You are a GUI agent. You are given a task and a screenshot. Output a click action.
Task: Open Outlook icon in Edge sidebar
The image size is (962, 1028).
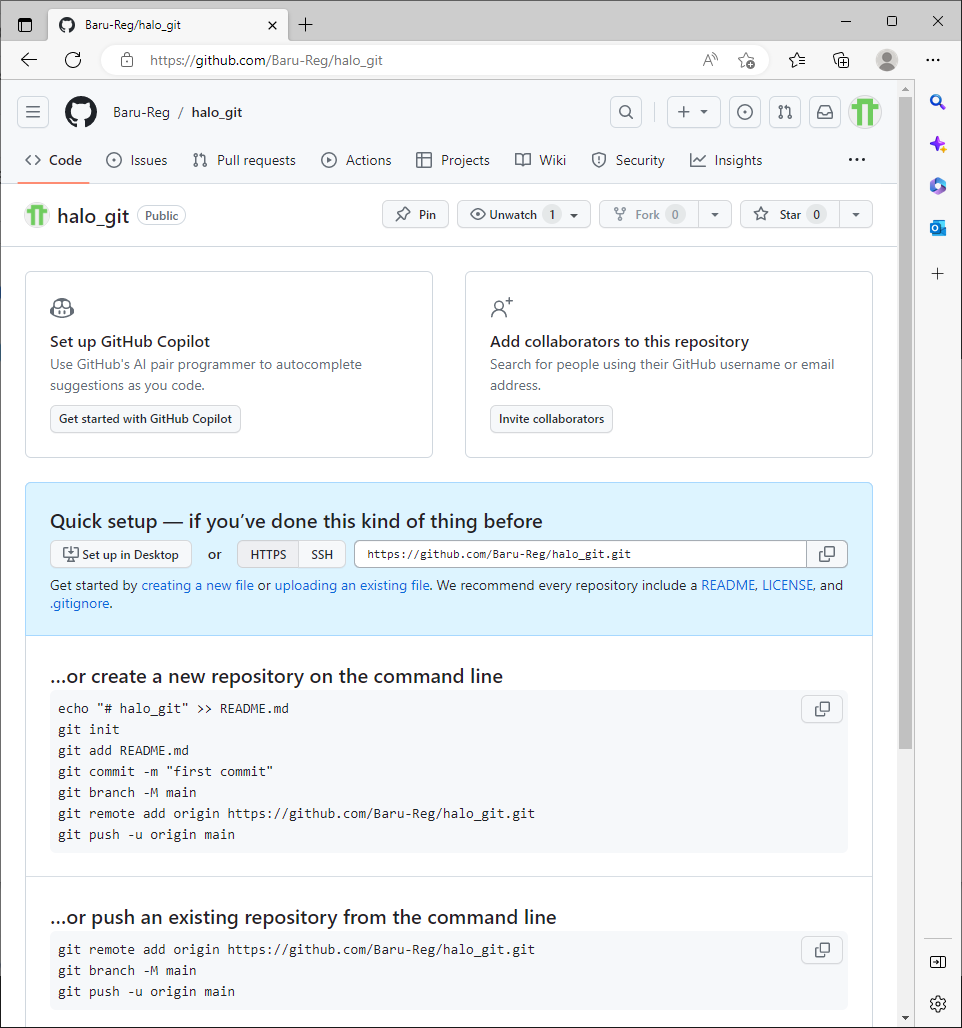click(938, 228)
